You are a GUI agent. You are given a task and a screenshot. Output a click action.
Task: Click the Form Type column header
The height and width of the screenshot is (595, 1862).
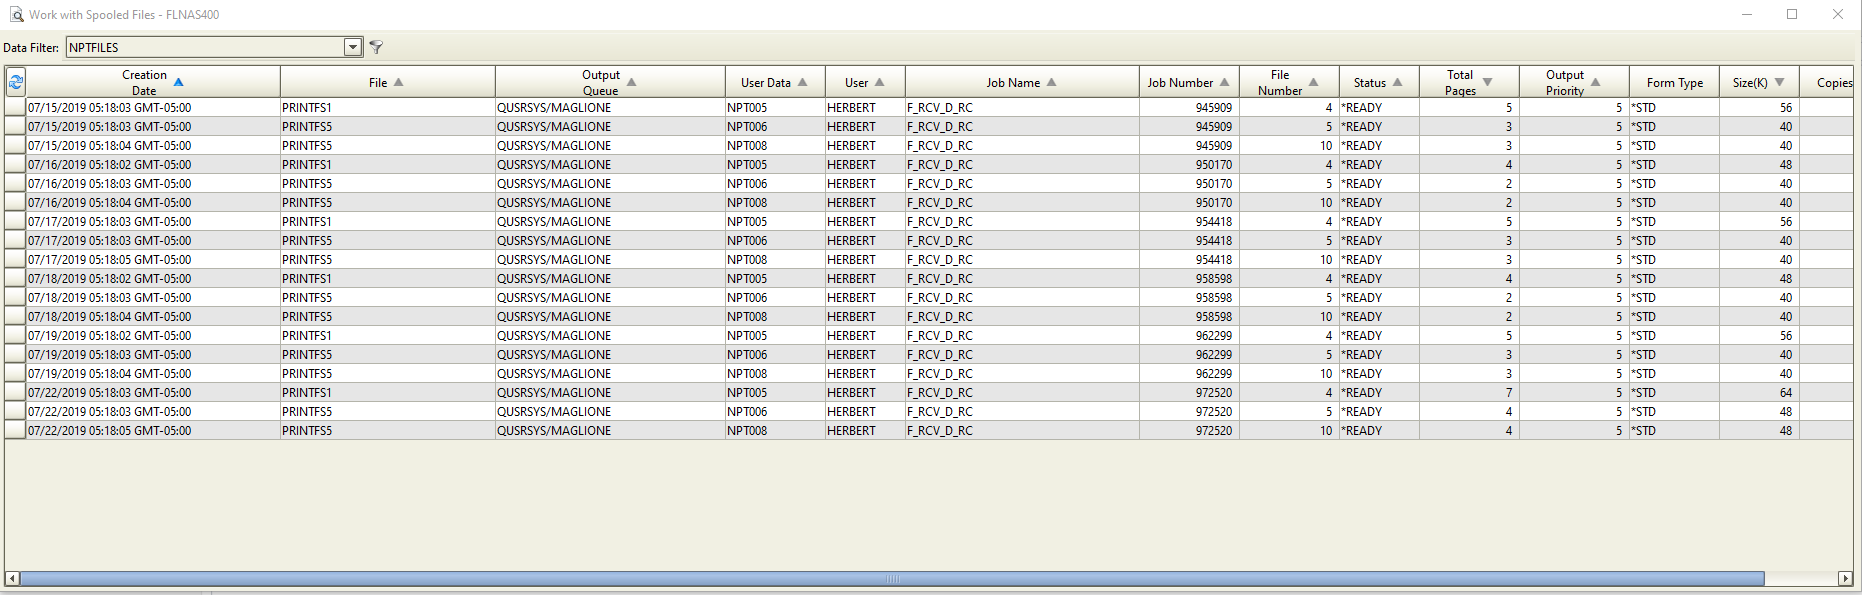(1674, 82)
